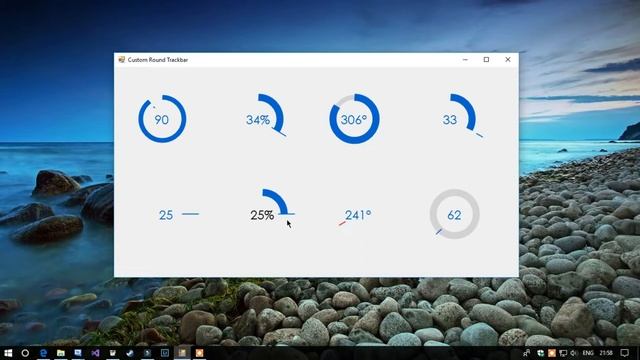Open the People icon in system tray

point(527,353)
